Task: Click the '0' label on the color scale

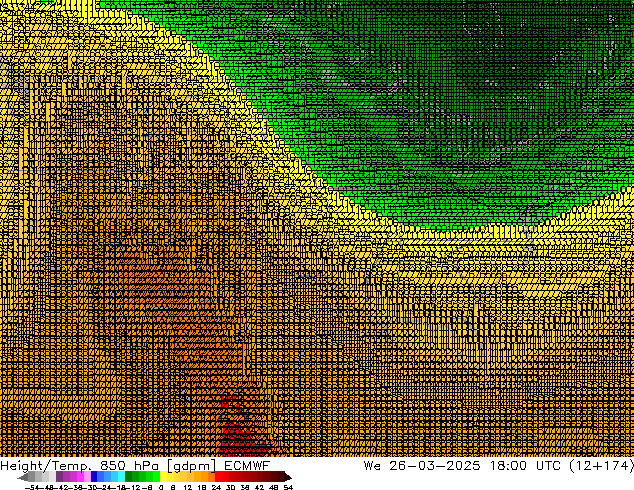Action: (161, 488)
